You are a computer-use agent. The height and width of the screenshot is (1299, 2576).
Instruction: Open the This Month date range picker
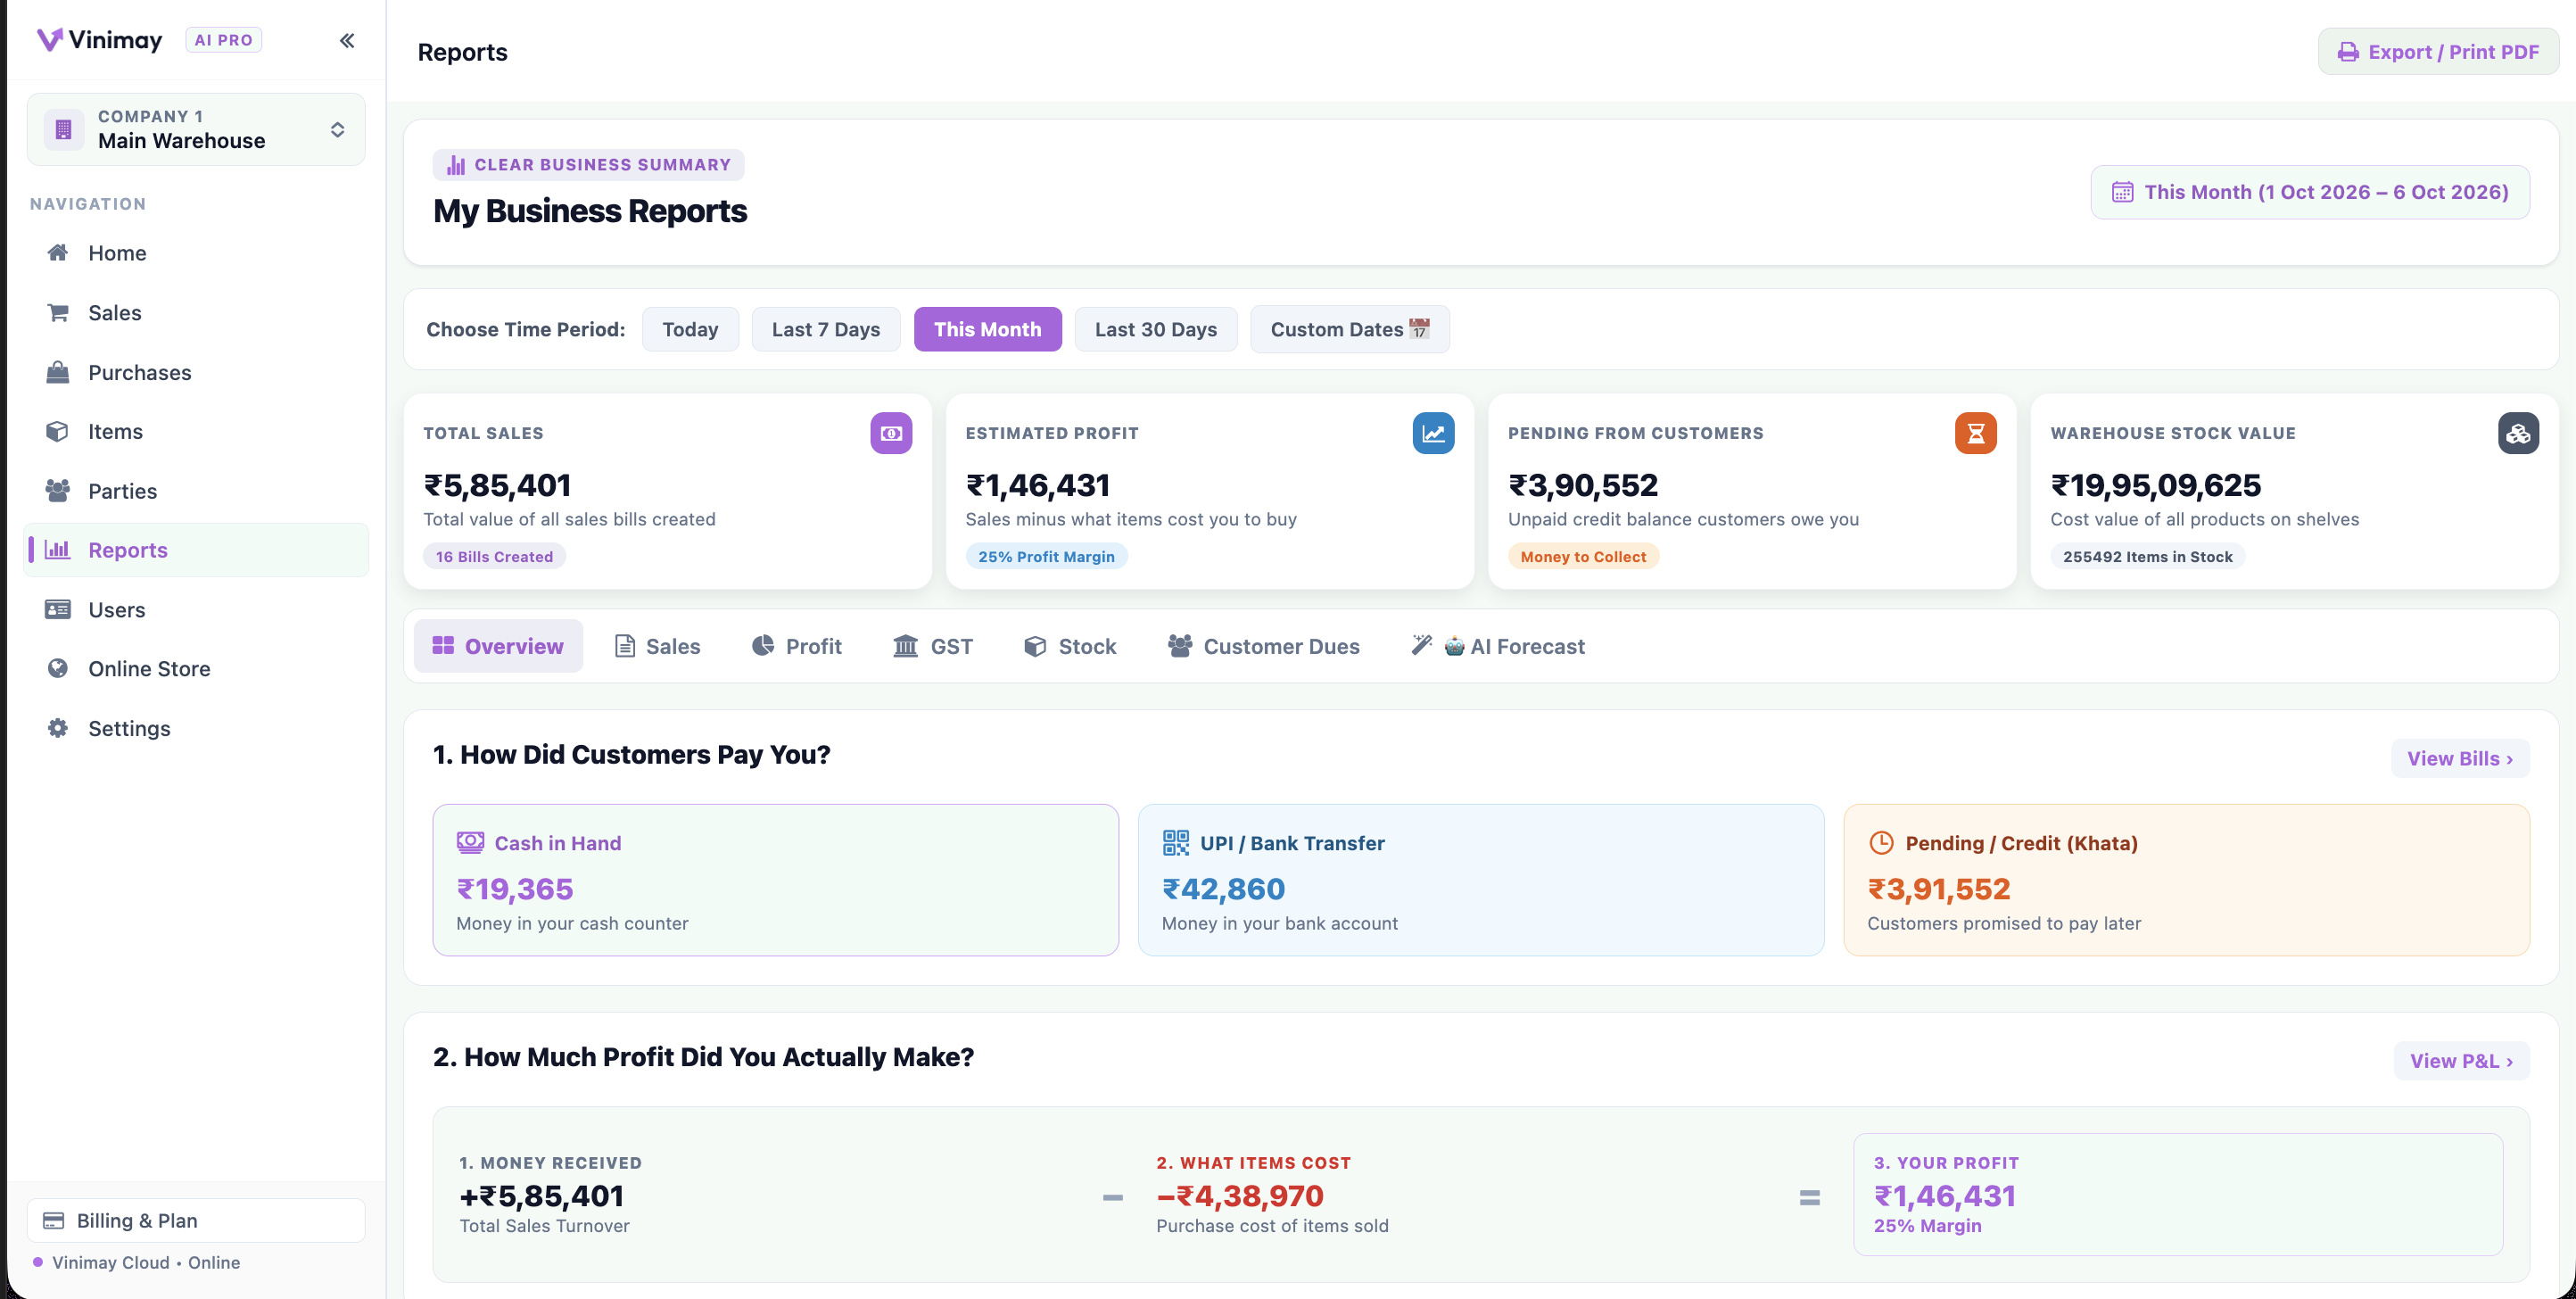pos(2310,192)
